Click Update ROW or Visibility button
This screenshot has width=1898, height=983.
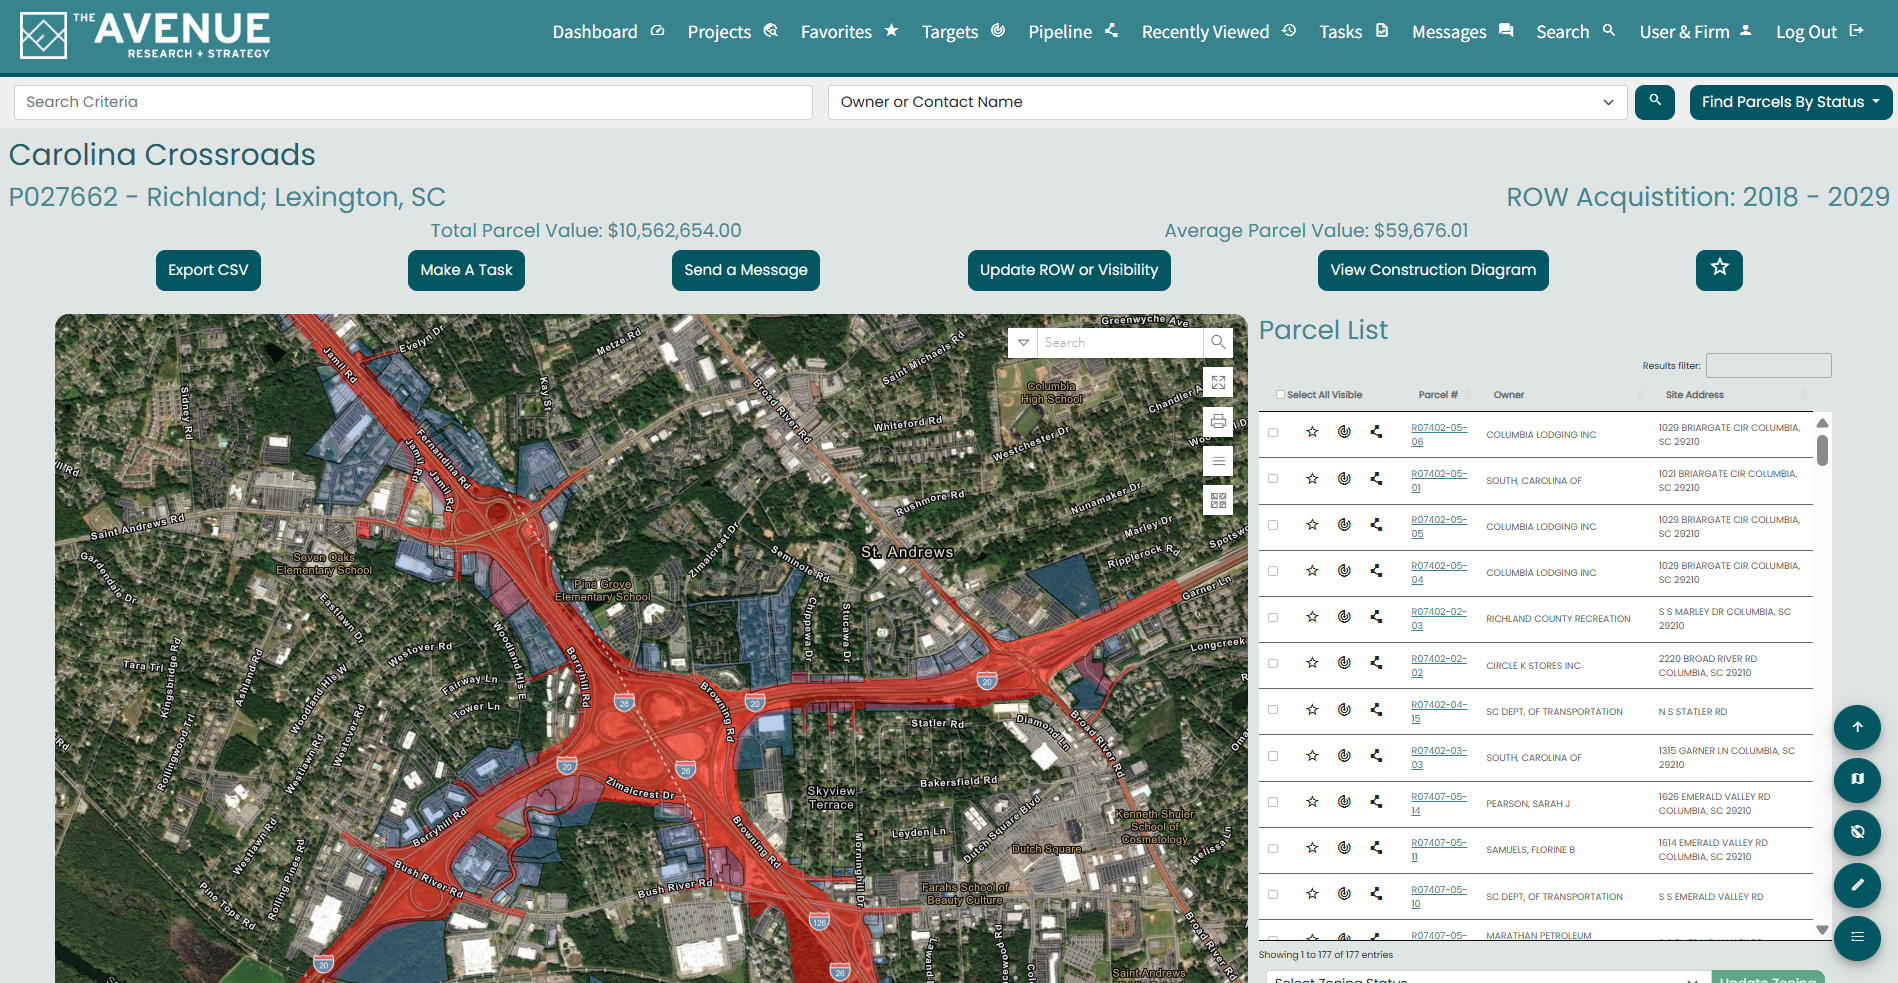(x=1069, y=270)
